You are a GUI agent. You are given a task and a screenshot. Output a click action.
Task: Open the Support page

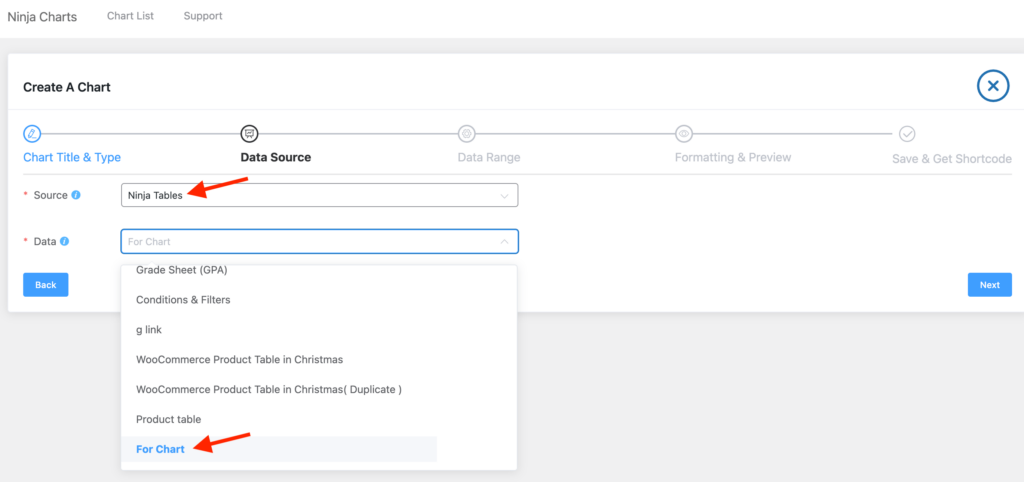click(203, 16)
